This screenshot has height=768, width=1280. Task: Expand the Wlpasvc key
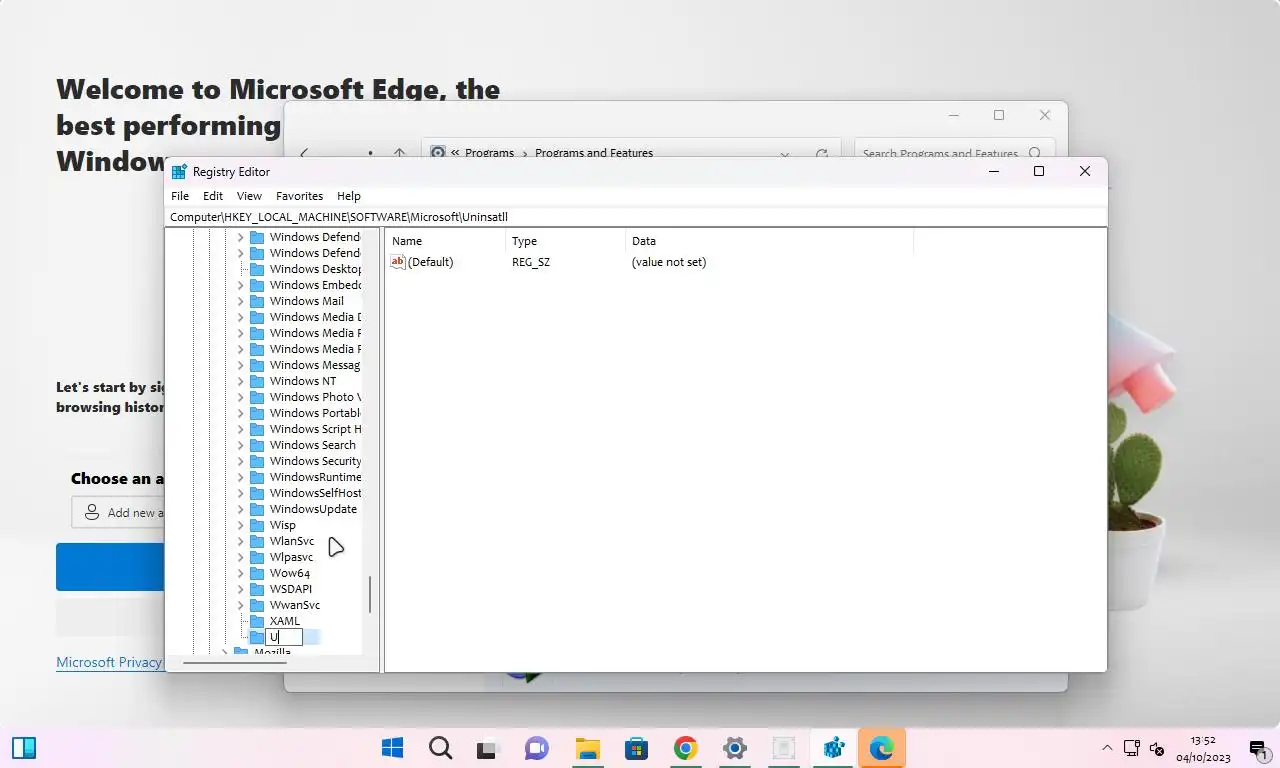[x=240, y=557]
